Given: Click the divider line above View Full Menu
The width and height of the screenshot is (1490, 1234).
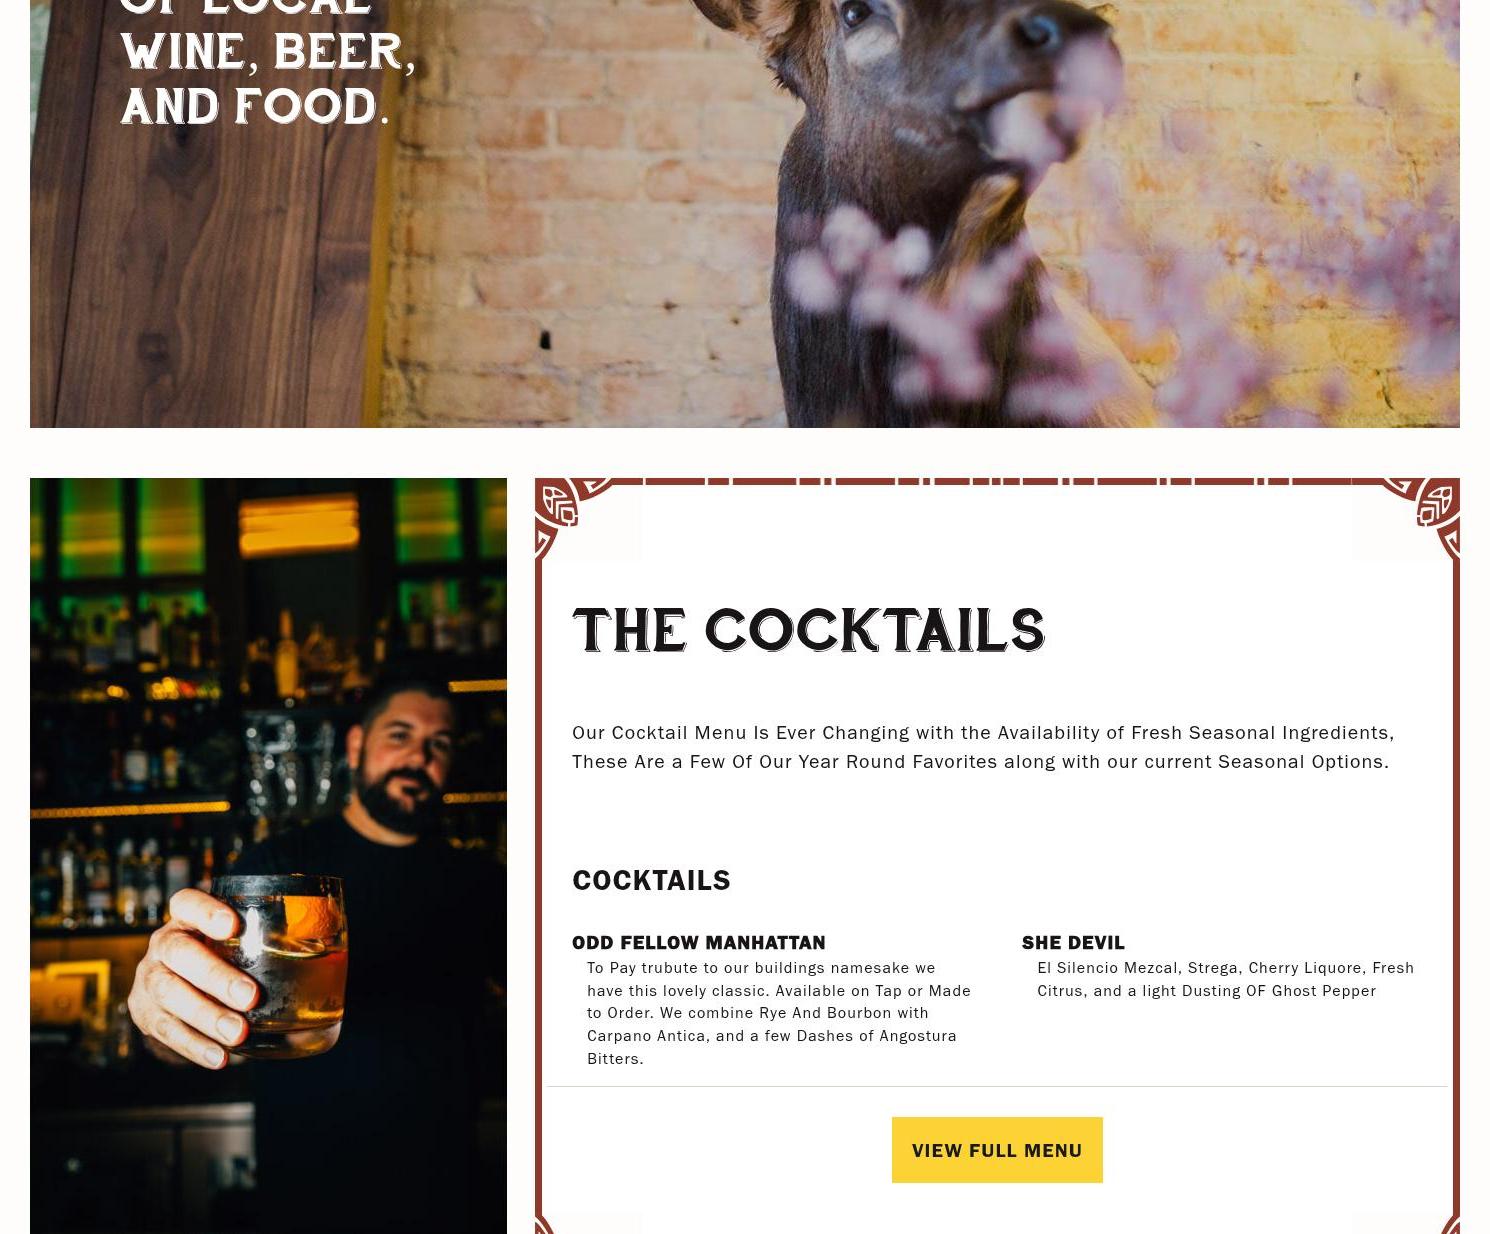Looking at the screenshot, I should point(997,1086).
